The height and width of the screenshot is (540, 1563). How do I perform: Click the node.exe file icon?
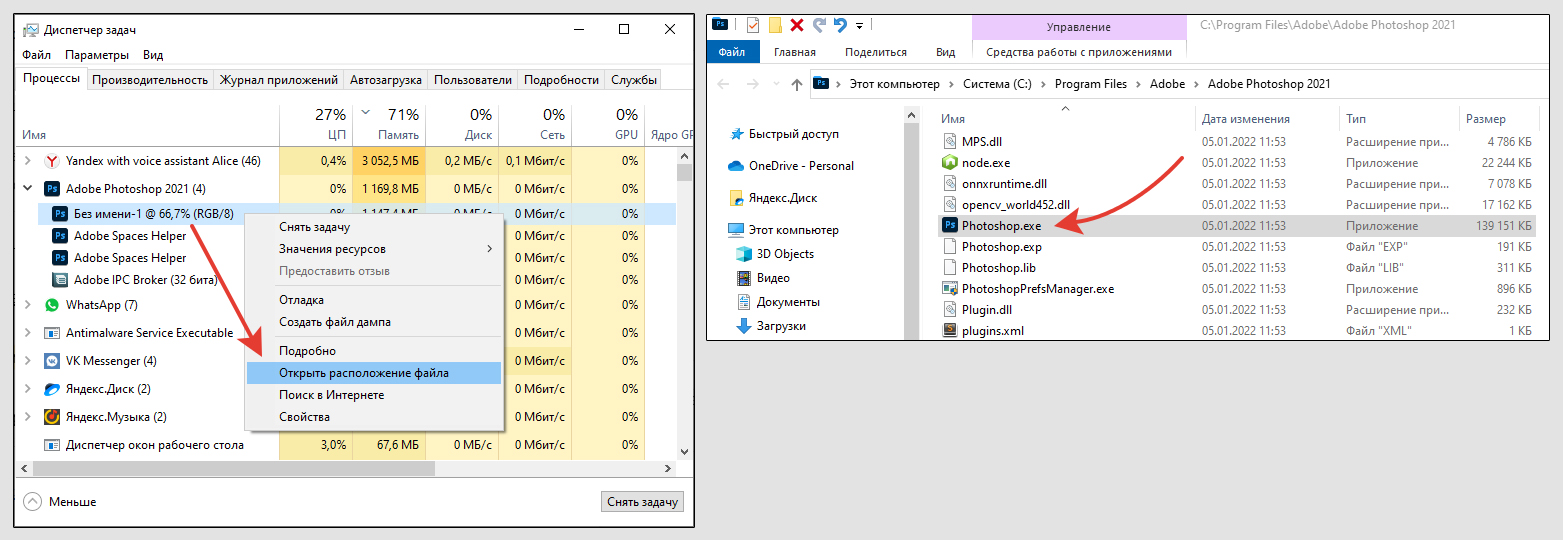coord(950,163)
